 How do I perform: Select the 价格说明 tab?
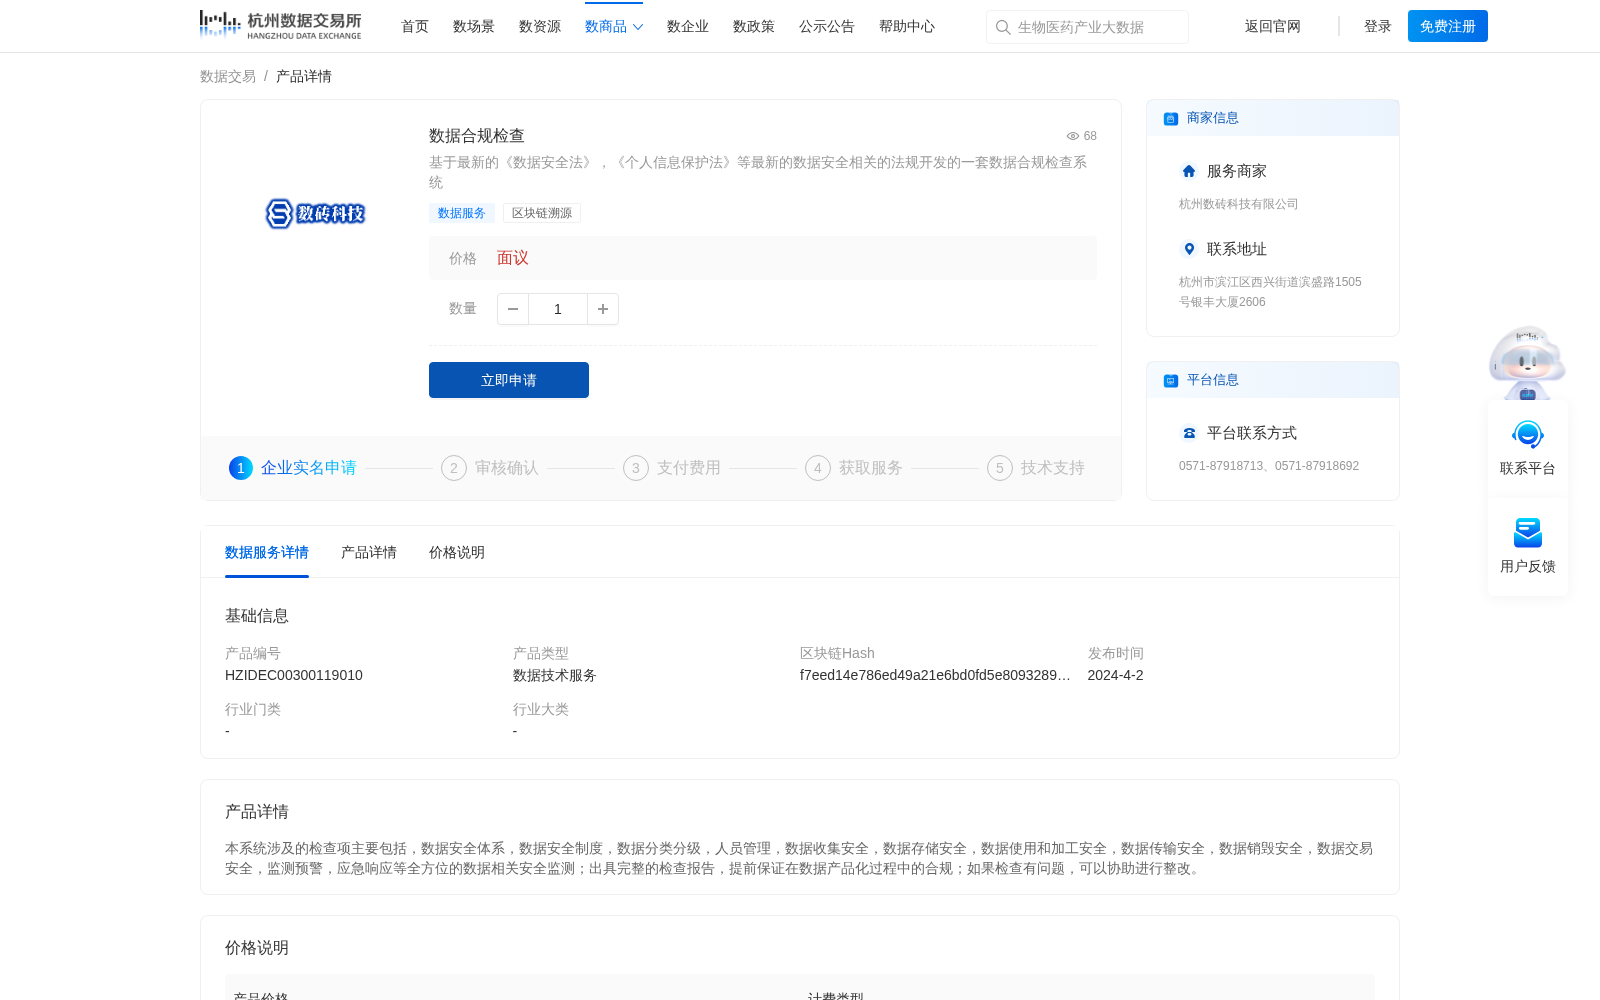pos(457,553)
